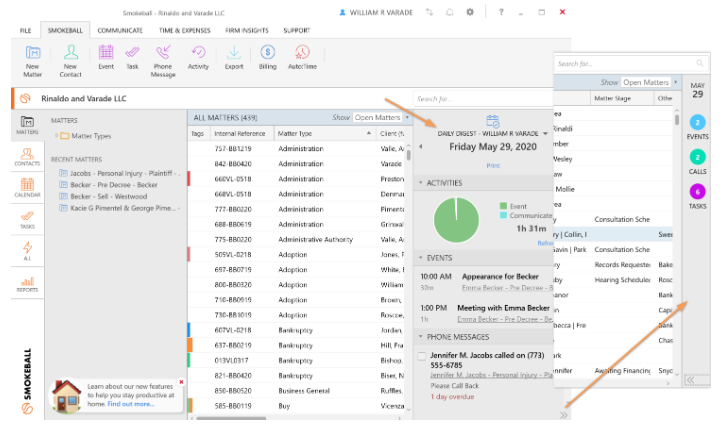Switch to the Communicate tab
The width and height of the screenshot is (722, 427).
click(x=120, y=30)
